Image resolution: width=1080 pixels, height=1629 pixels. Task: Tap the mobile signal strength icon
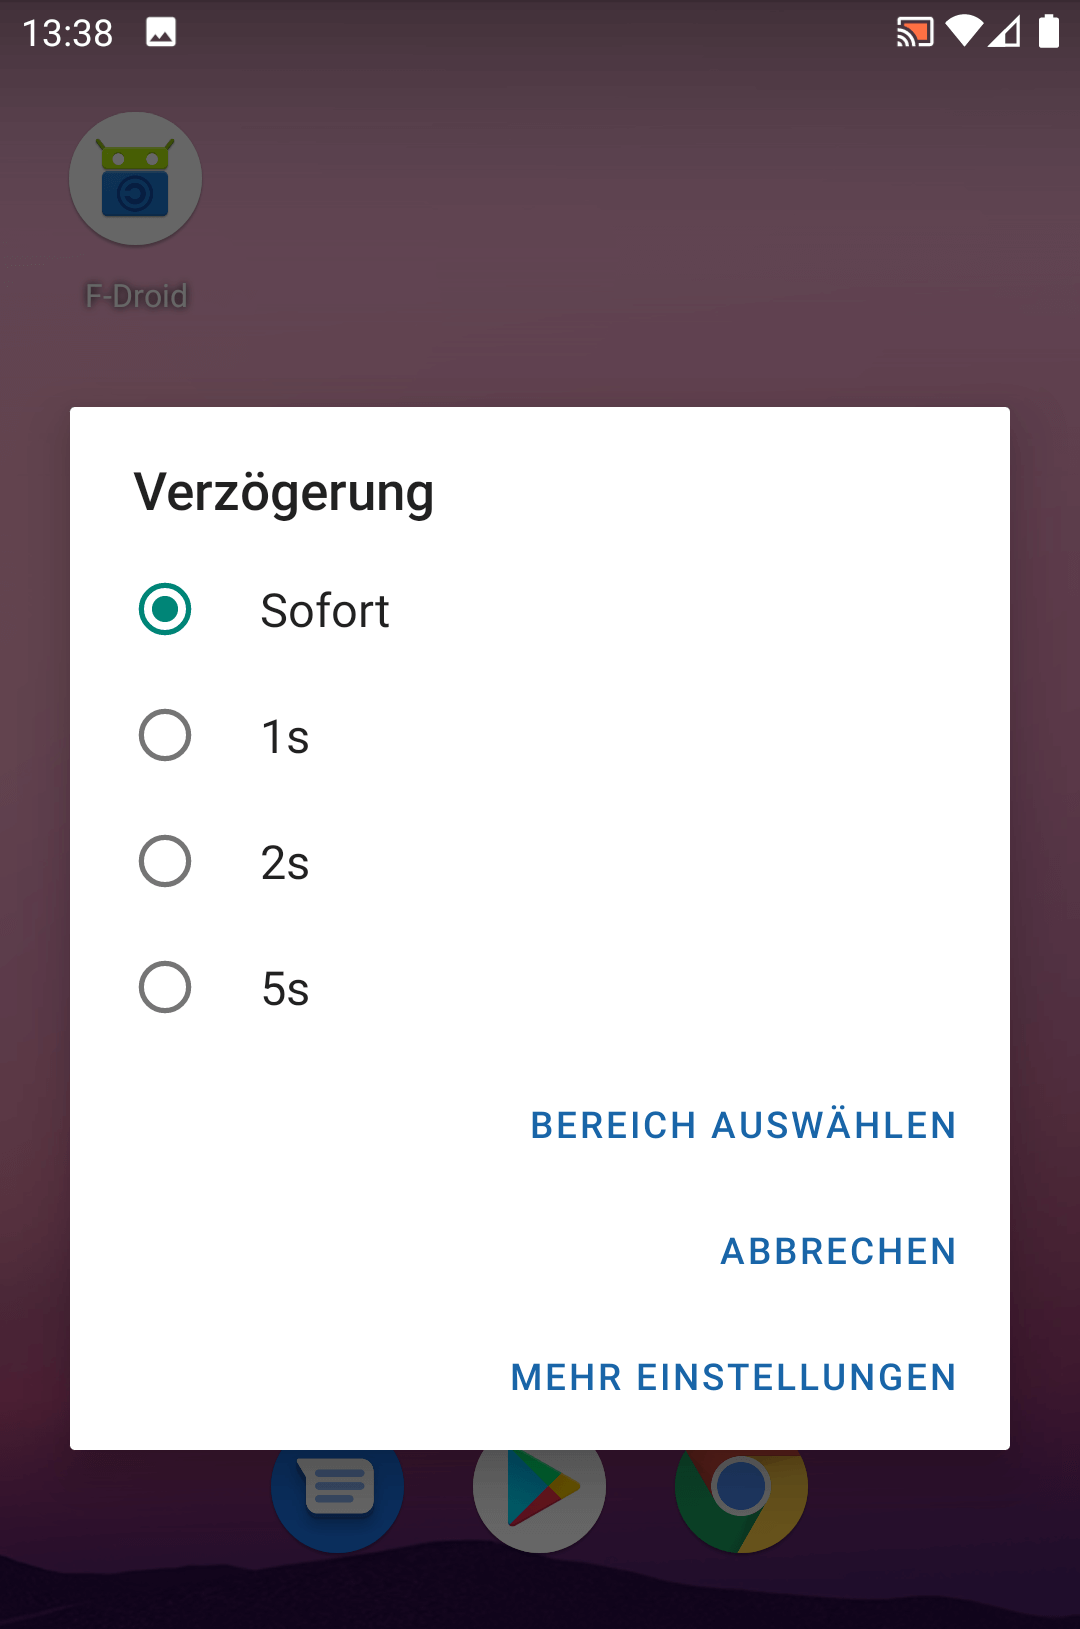(x=1005, y=32)
